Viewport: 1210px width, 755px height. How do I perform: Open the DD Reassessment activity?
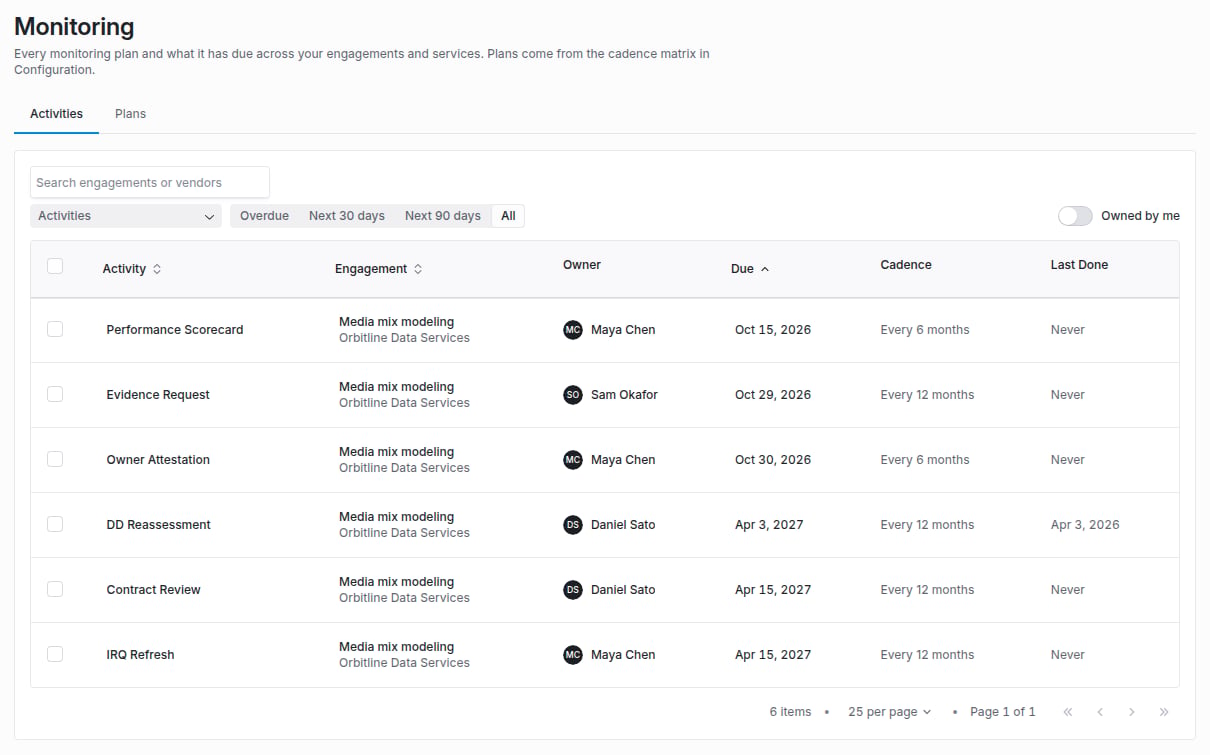click(x=159, y=525)
